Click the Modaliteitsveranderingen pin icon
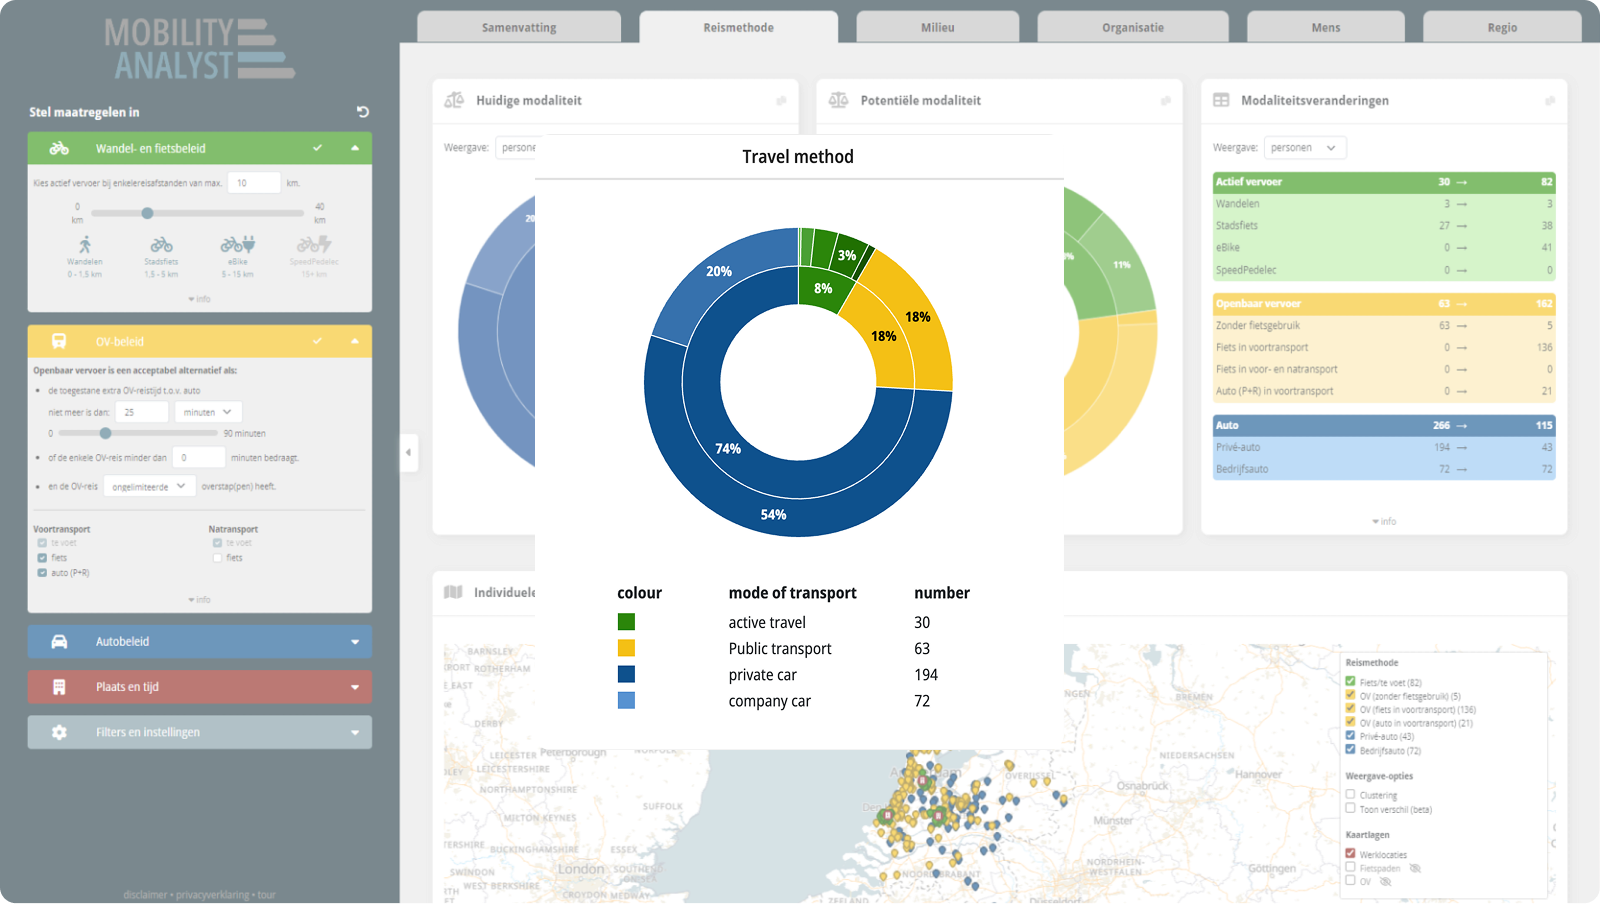1600x904 pixels. click(x=1549, y=101)
